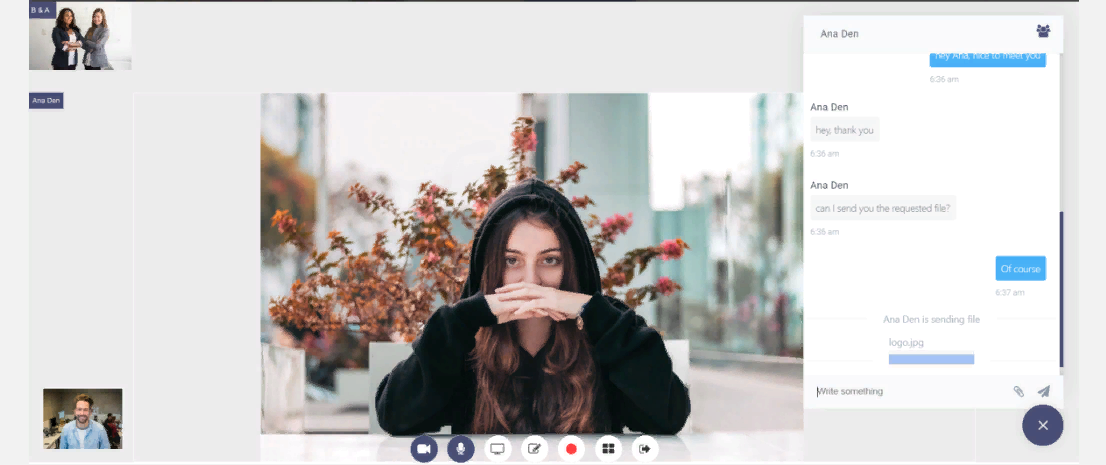Switch to grid layout view
The image size is (1106, 465).
point(608,449)
